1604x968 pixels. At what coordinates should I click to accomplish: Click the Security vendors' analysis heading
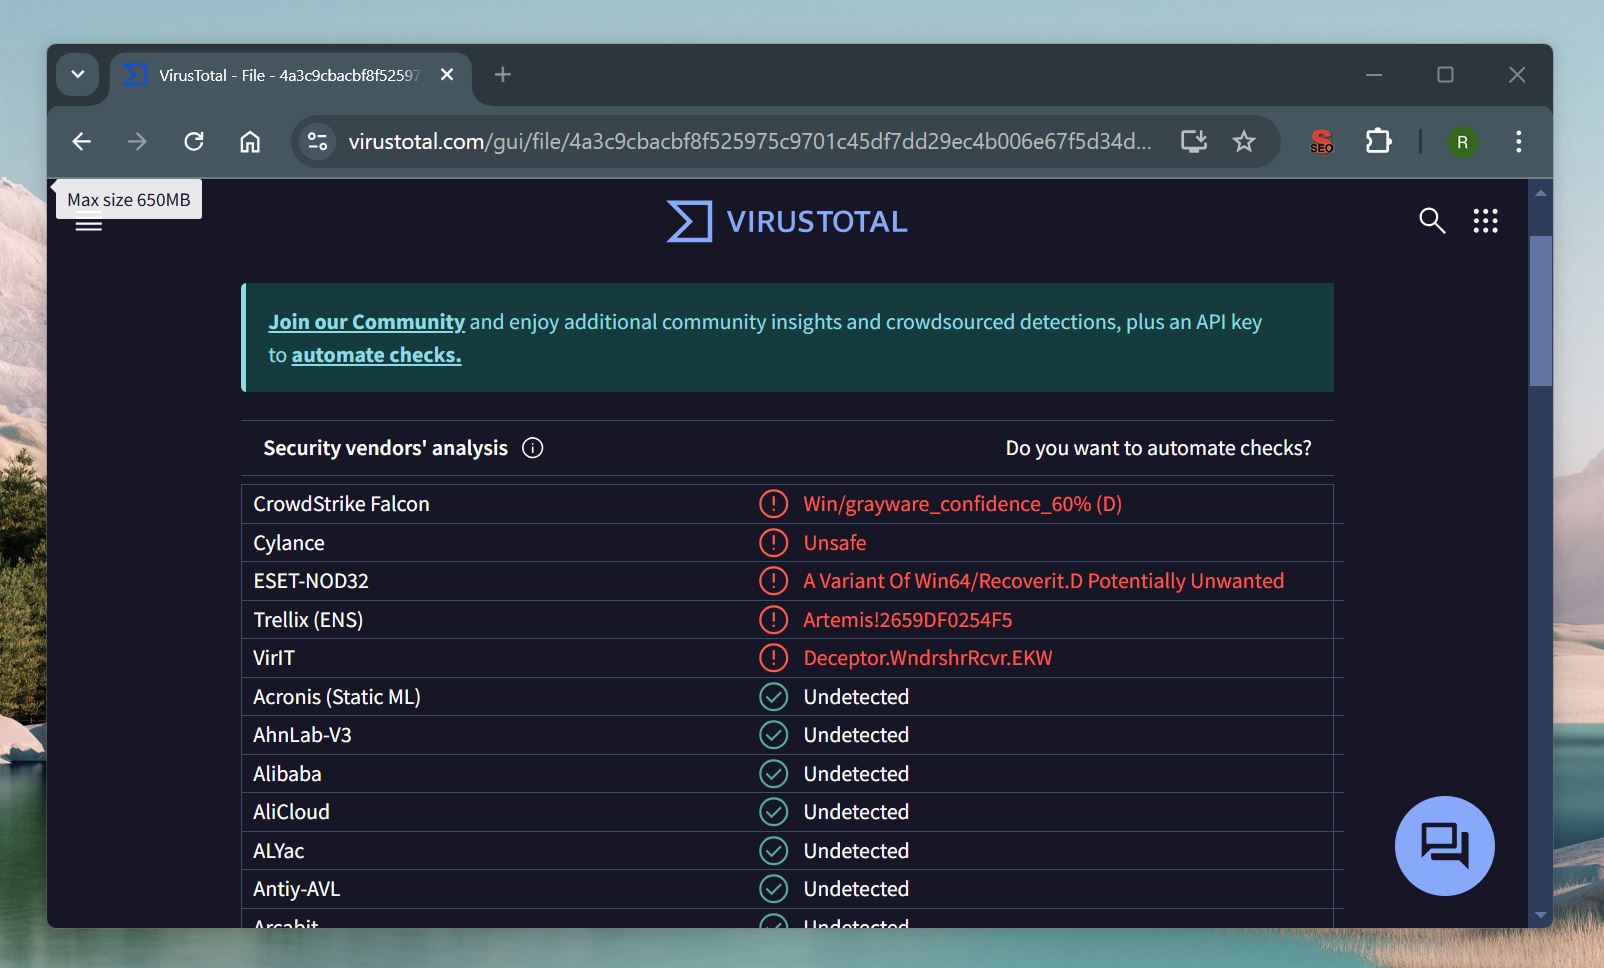pos(385,448)
